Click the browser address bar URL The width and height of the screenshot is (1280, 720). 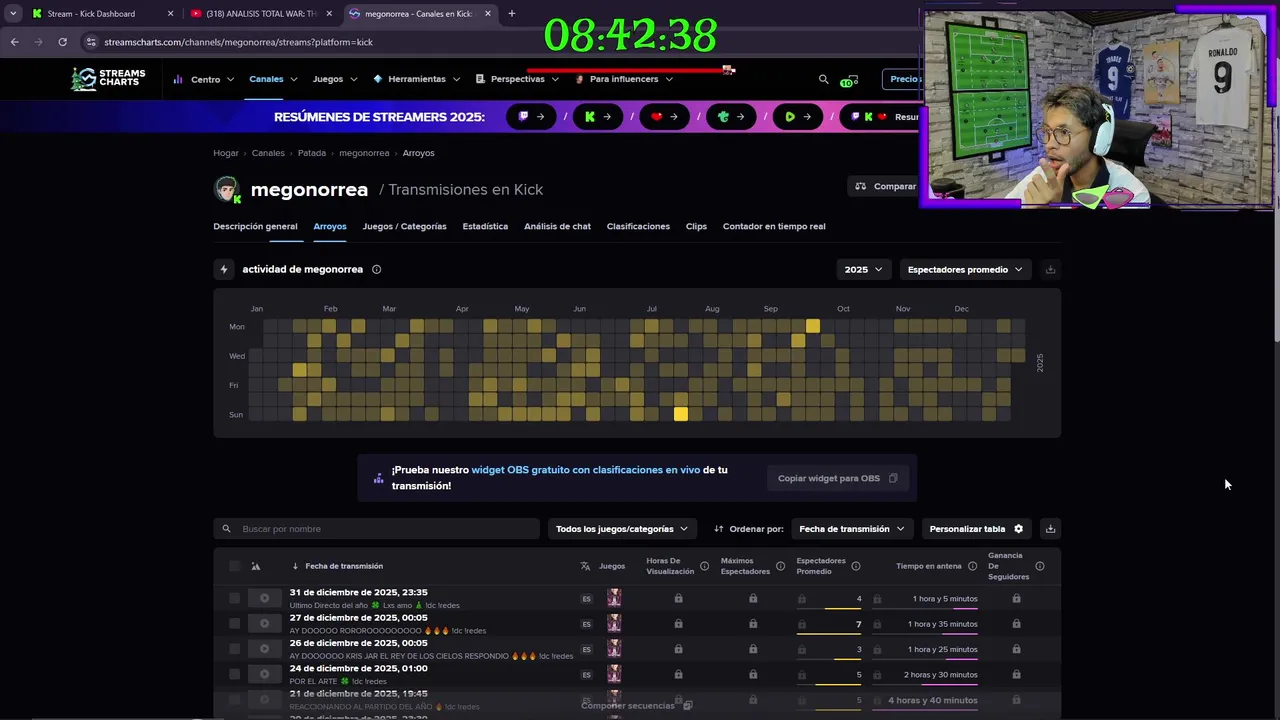[x=238, y=42]
